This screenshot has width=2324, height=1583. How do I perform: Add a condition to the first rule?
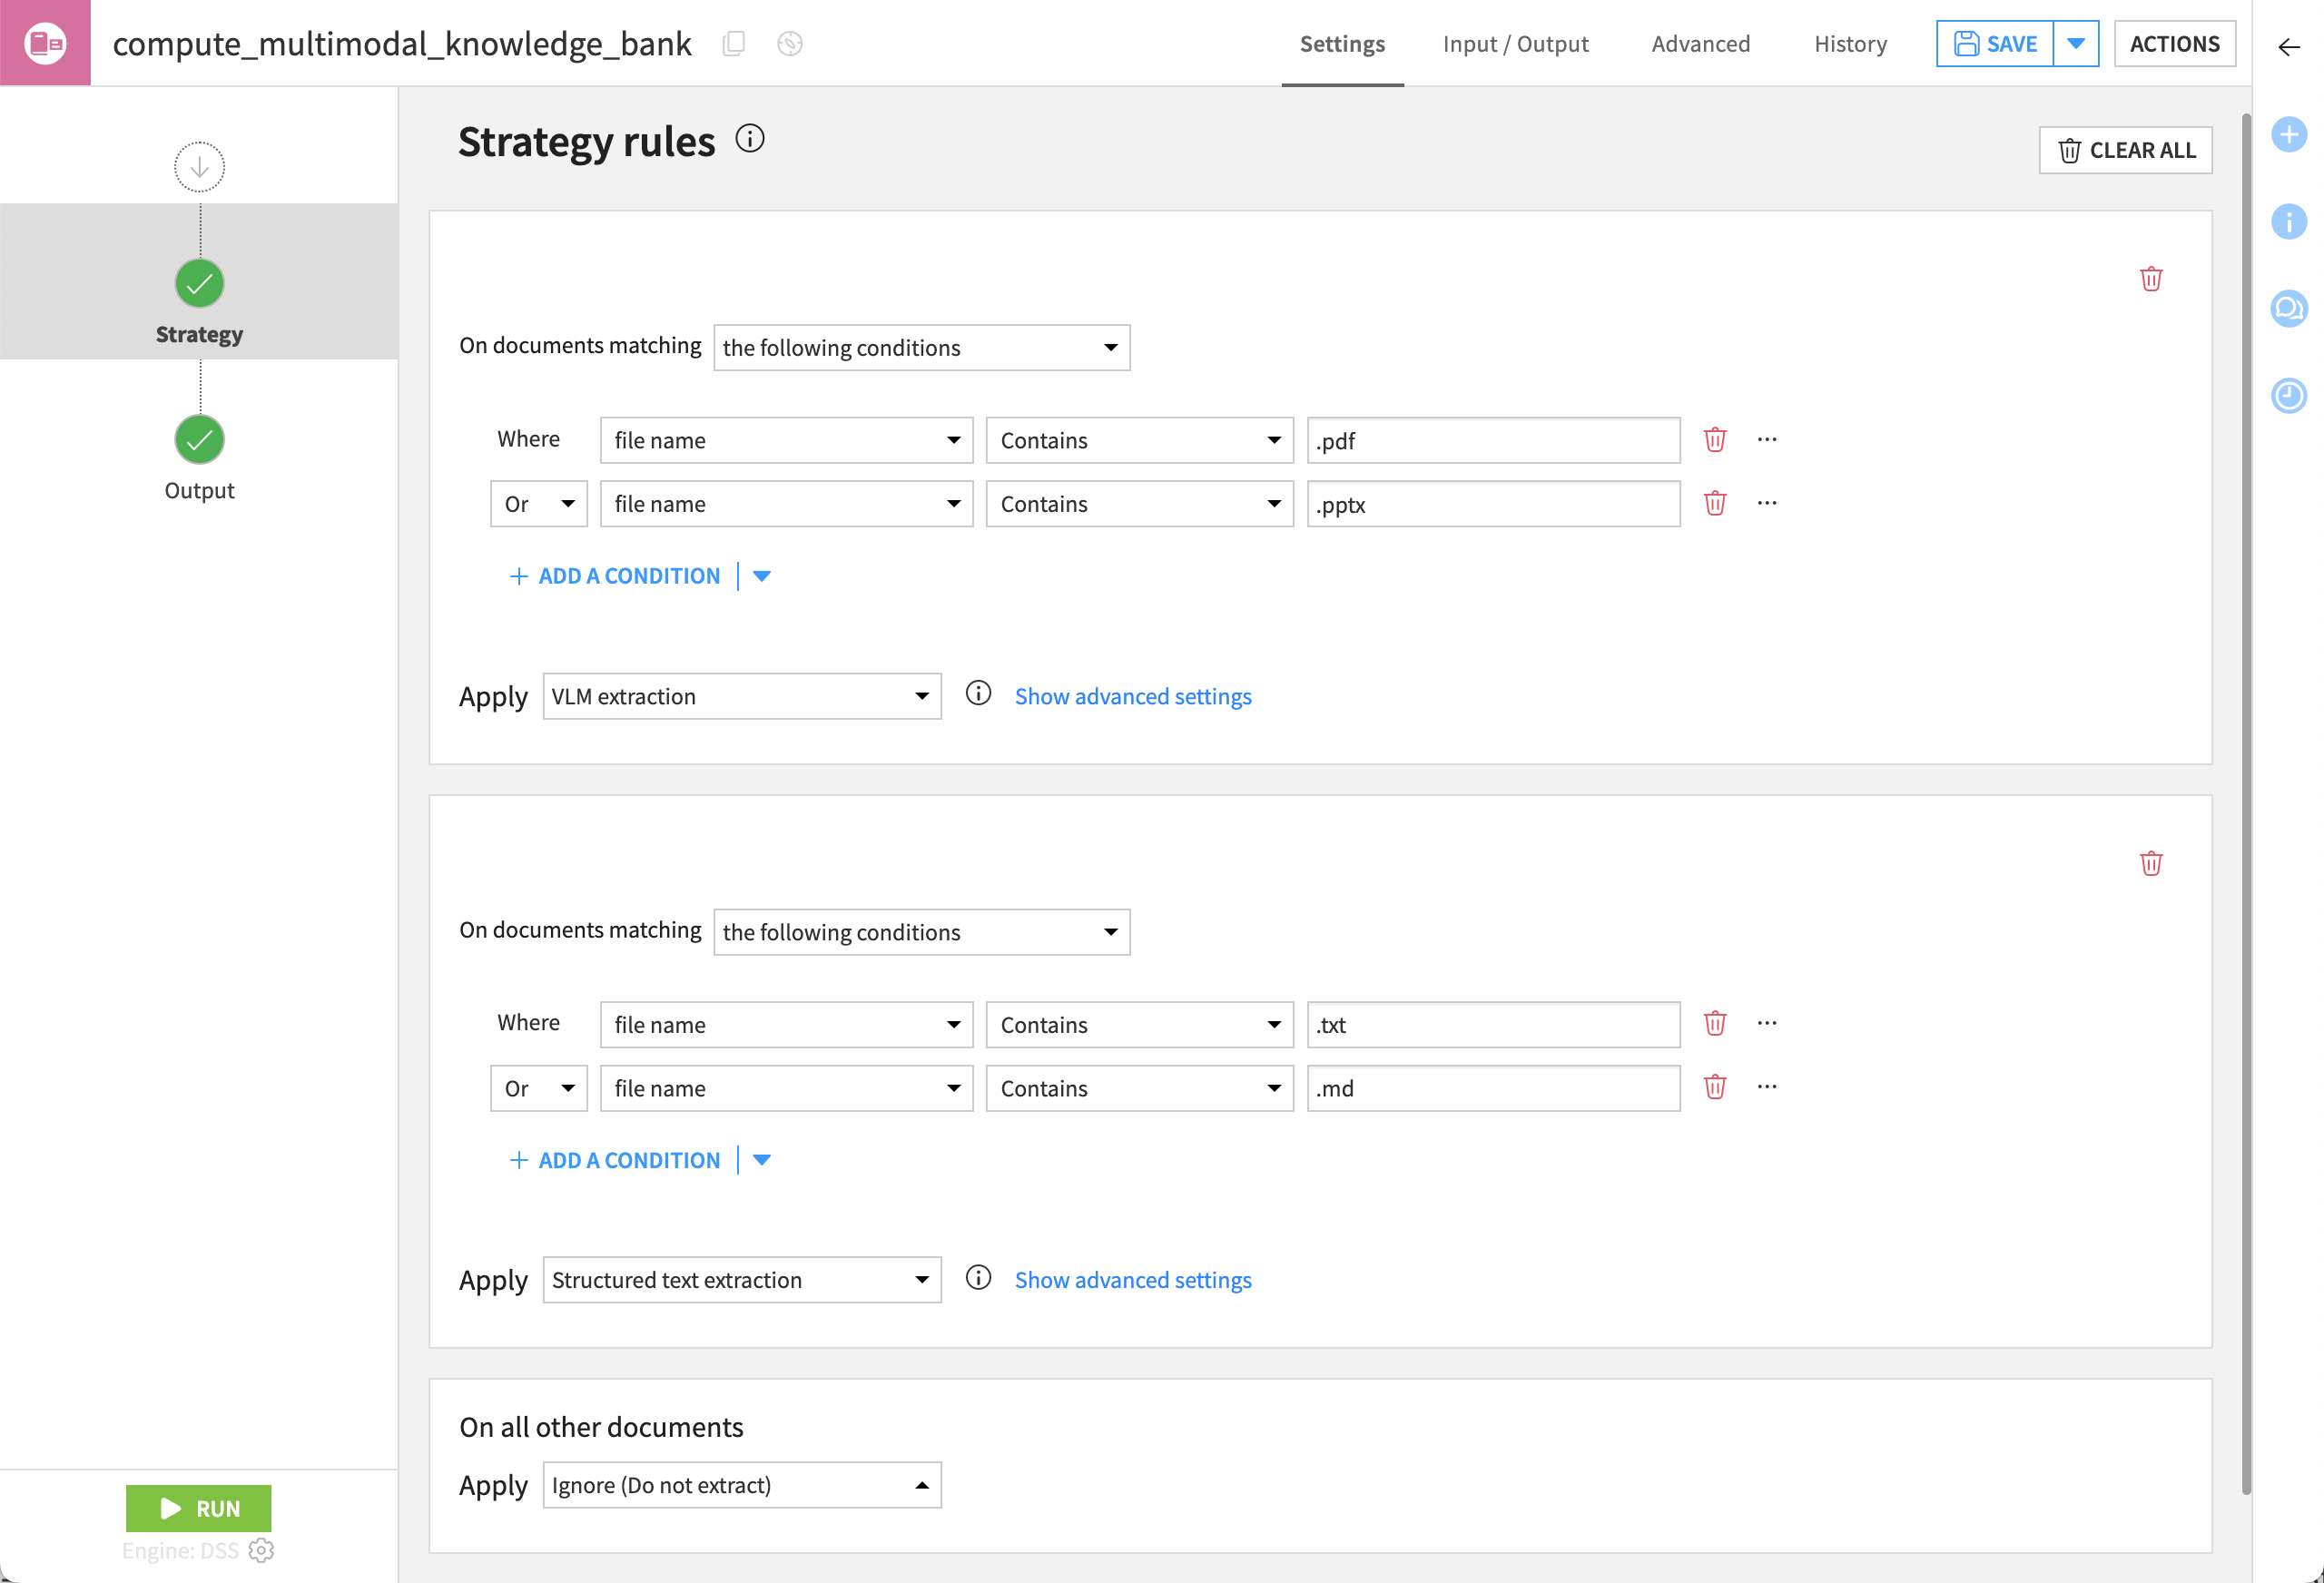615,576
